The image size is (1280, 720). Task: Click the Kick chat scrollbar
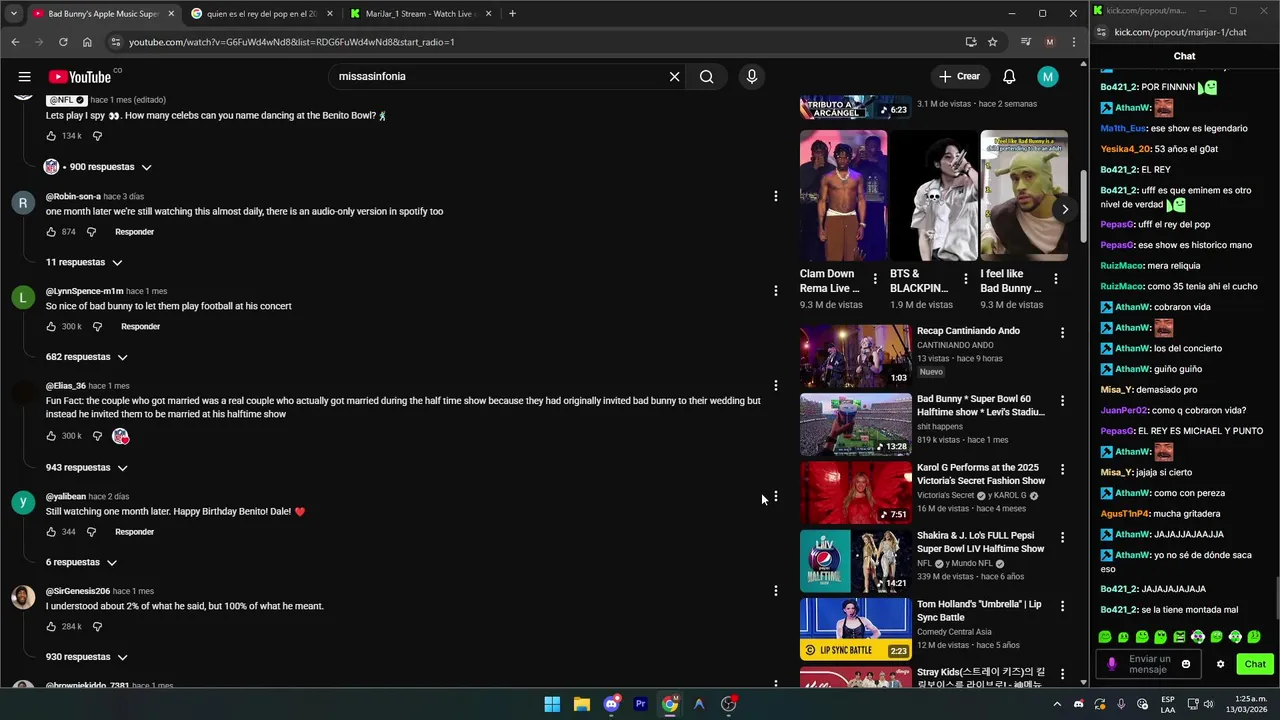1276,600
